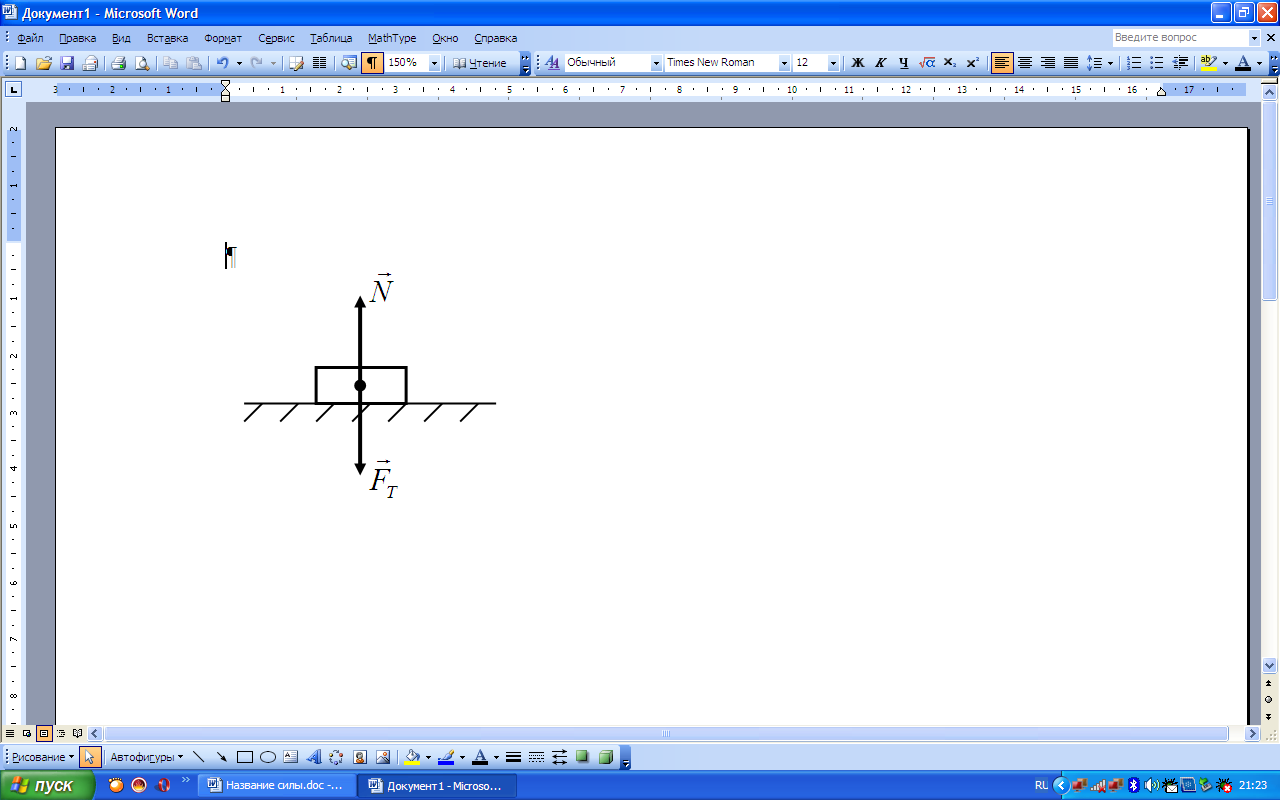This screenshot has height=800, width=1280.
Task: Print the document with the printer icon
Action: click(118, 63)
